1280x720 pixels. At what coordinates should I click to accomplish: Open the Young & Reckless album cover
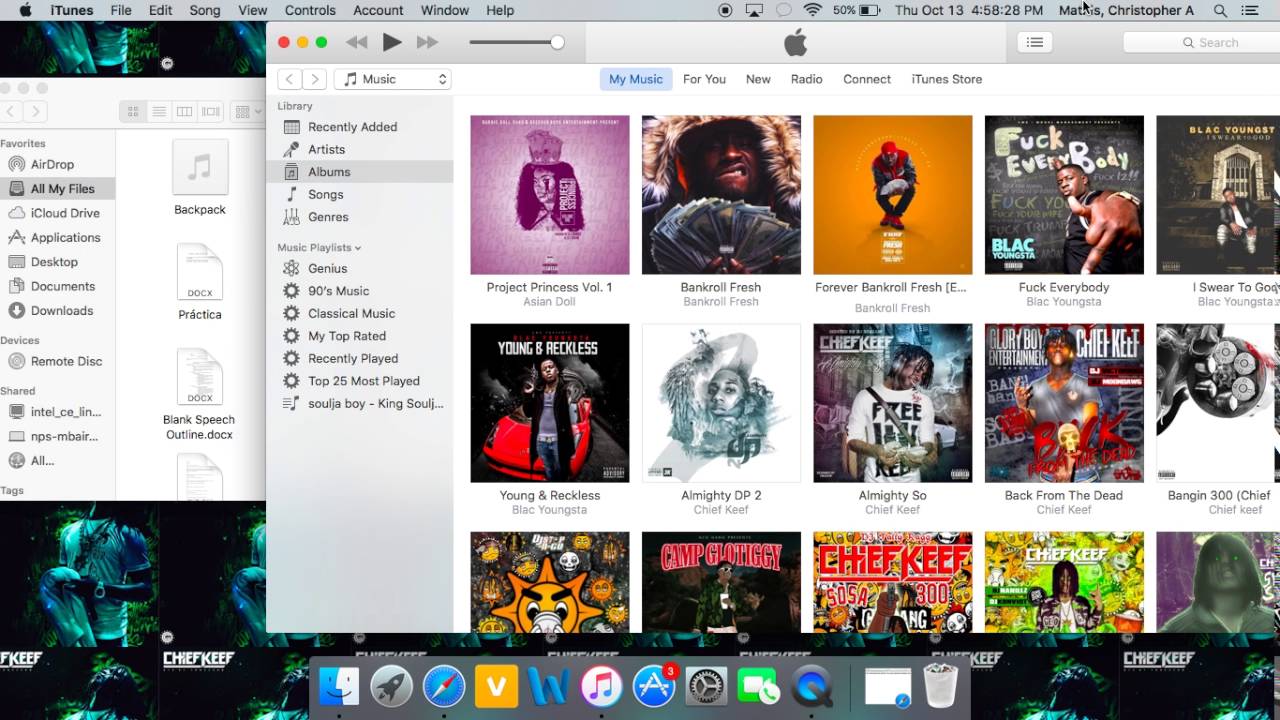(550, 403)
